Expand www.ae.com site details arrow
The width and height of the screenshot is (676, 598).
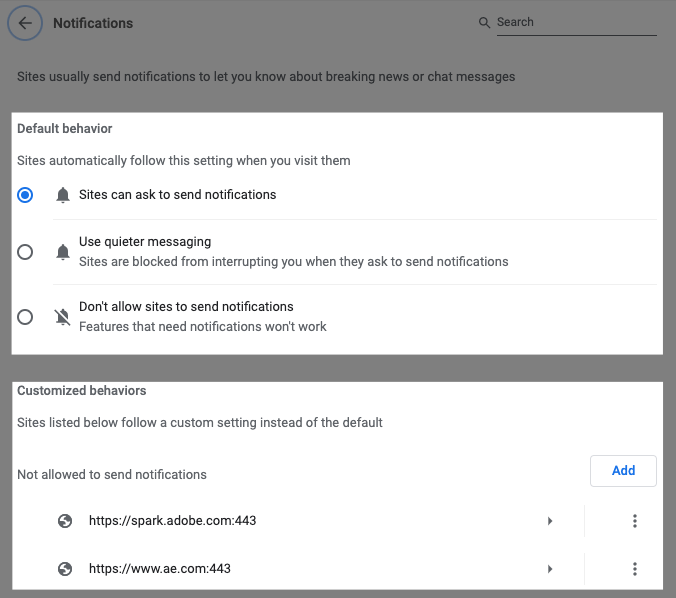pyautogui.click(x=549, y=569)
